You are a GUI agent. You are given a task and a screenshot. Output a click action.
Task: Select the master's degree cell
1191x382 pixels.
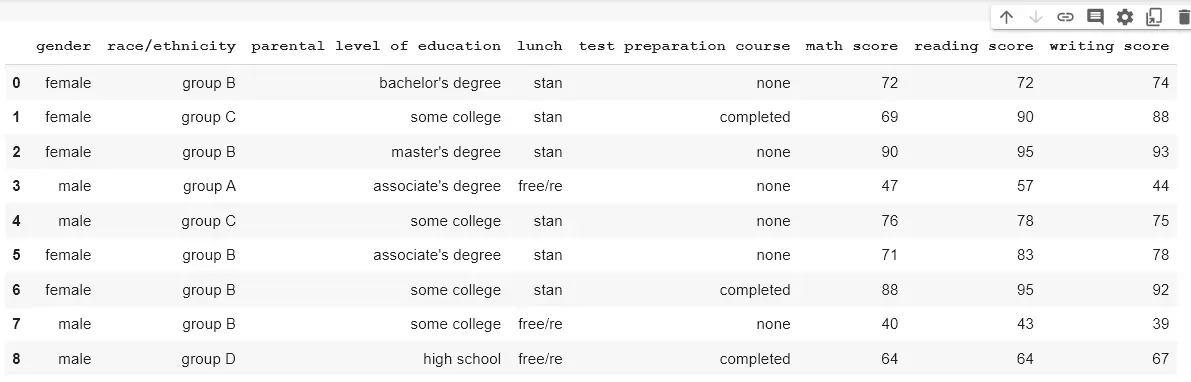pyautogui.click(x=447, y=152)
